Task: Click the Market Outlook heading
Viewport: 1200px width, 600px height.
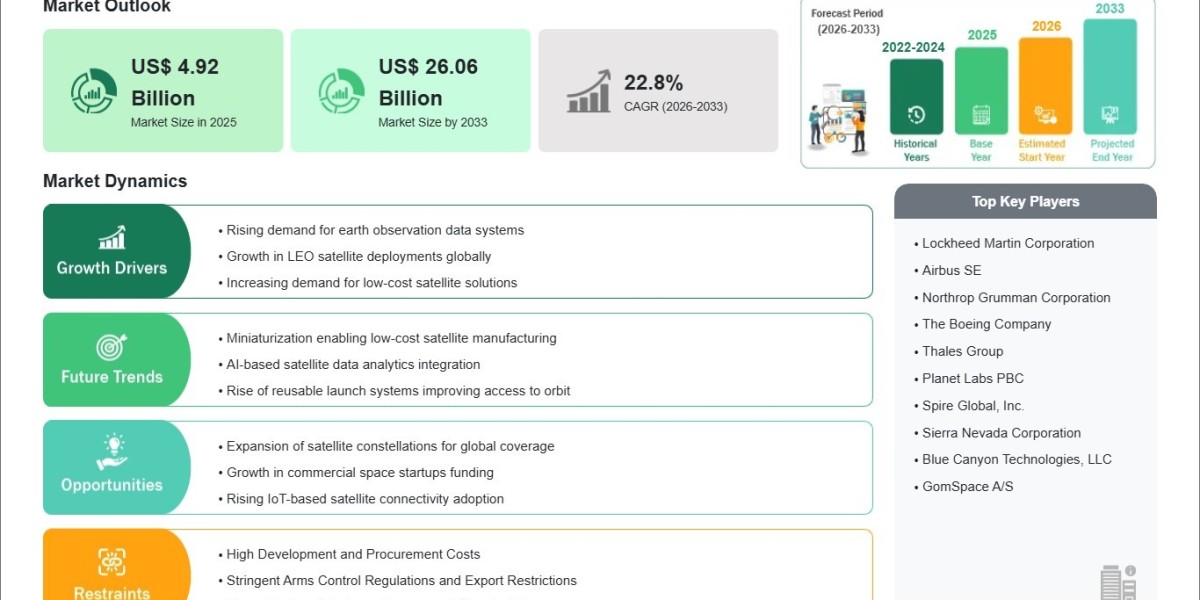Action: 107,7
